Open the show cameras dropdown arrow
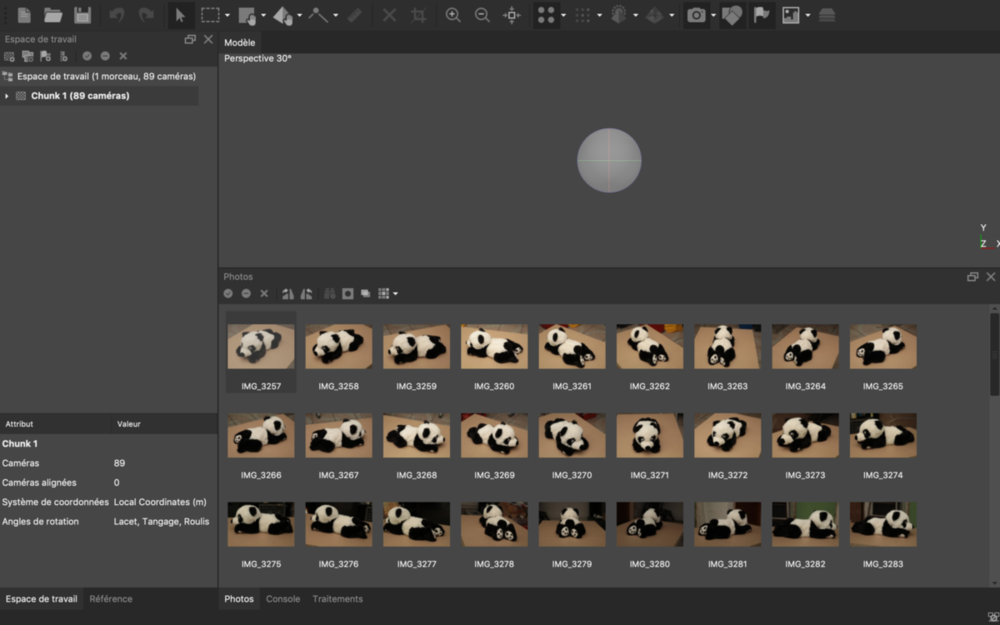 (x=713, y=15)
